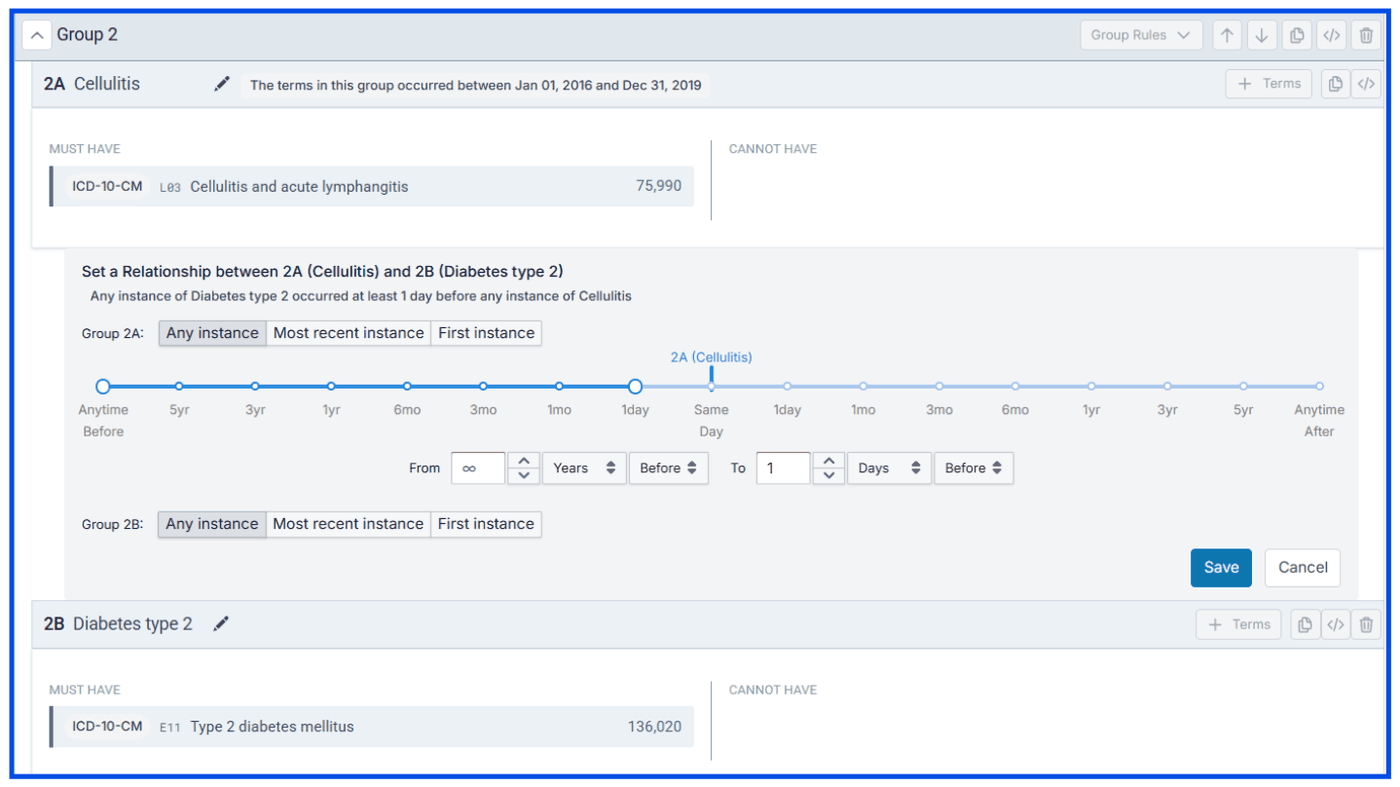Click the To value input field

click(783, 468)
